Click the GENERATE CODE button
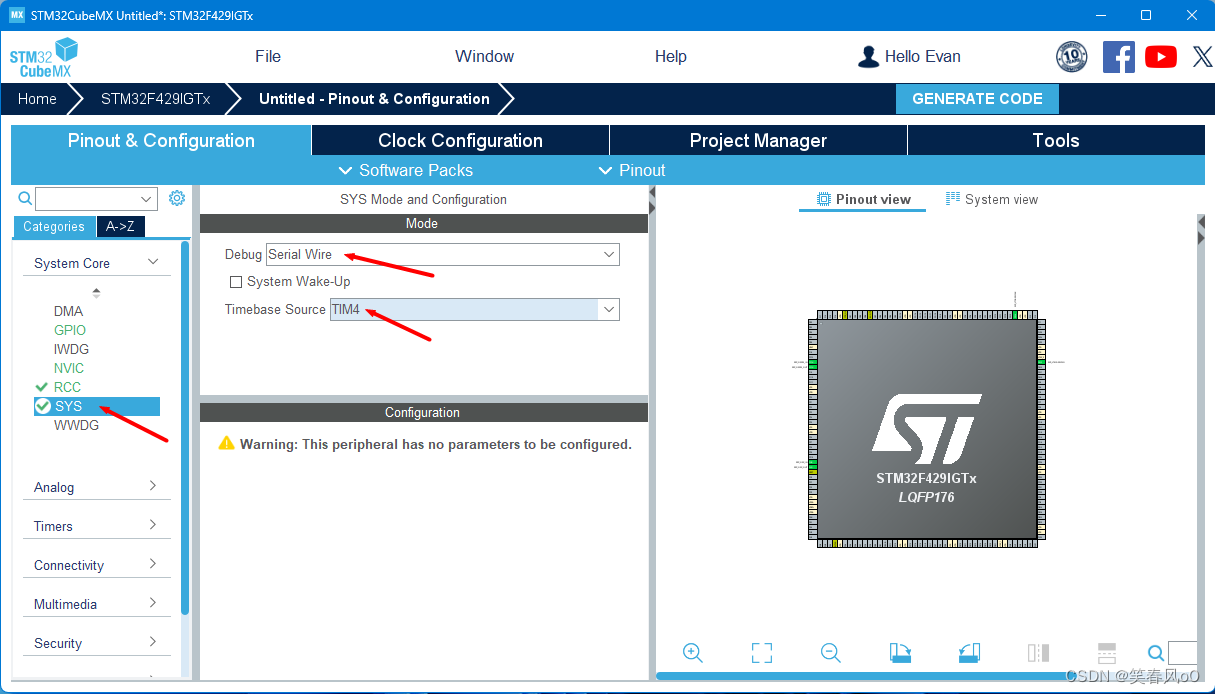Viewport: 1215px width, 694px height. (977, 99)
